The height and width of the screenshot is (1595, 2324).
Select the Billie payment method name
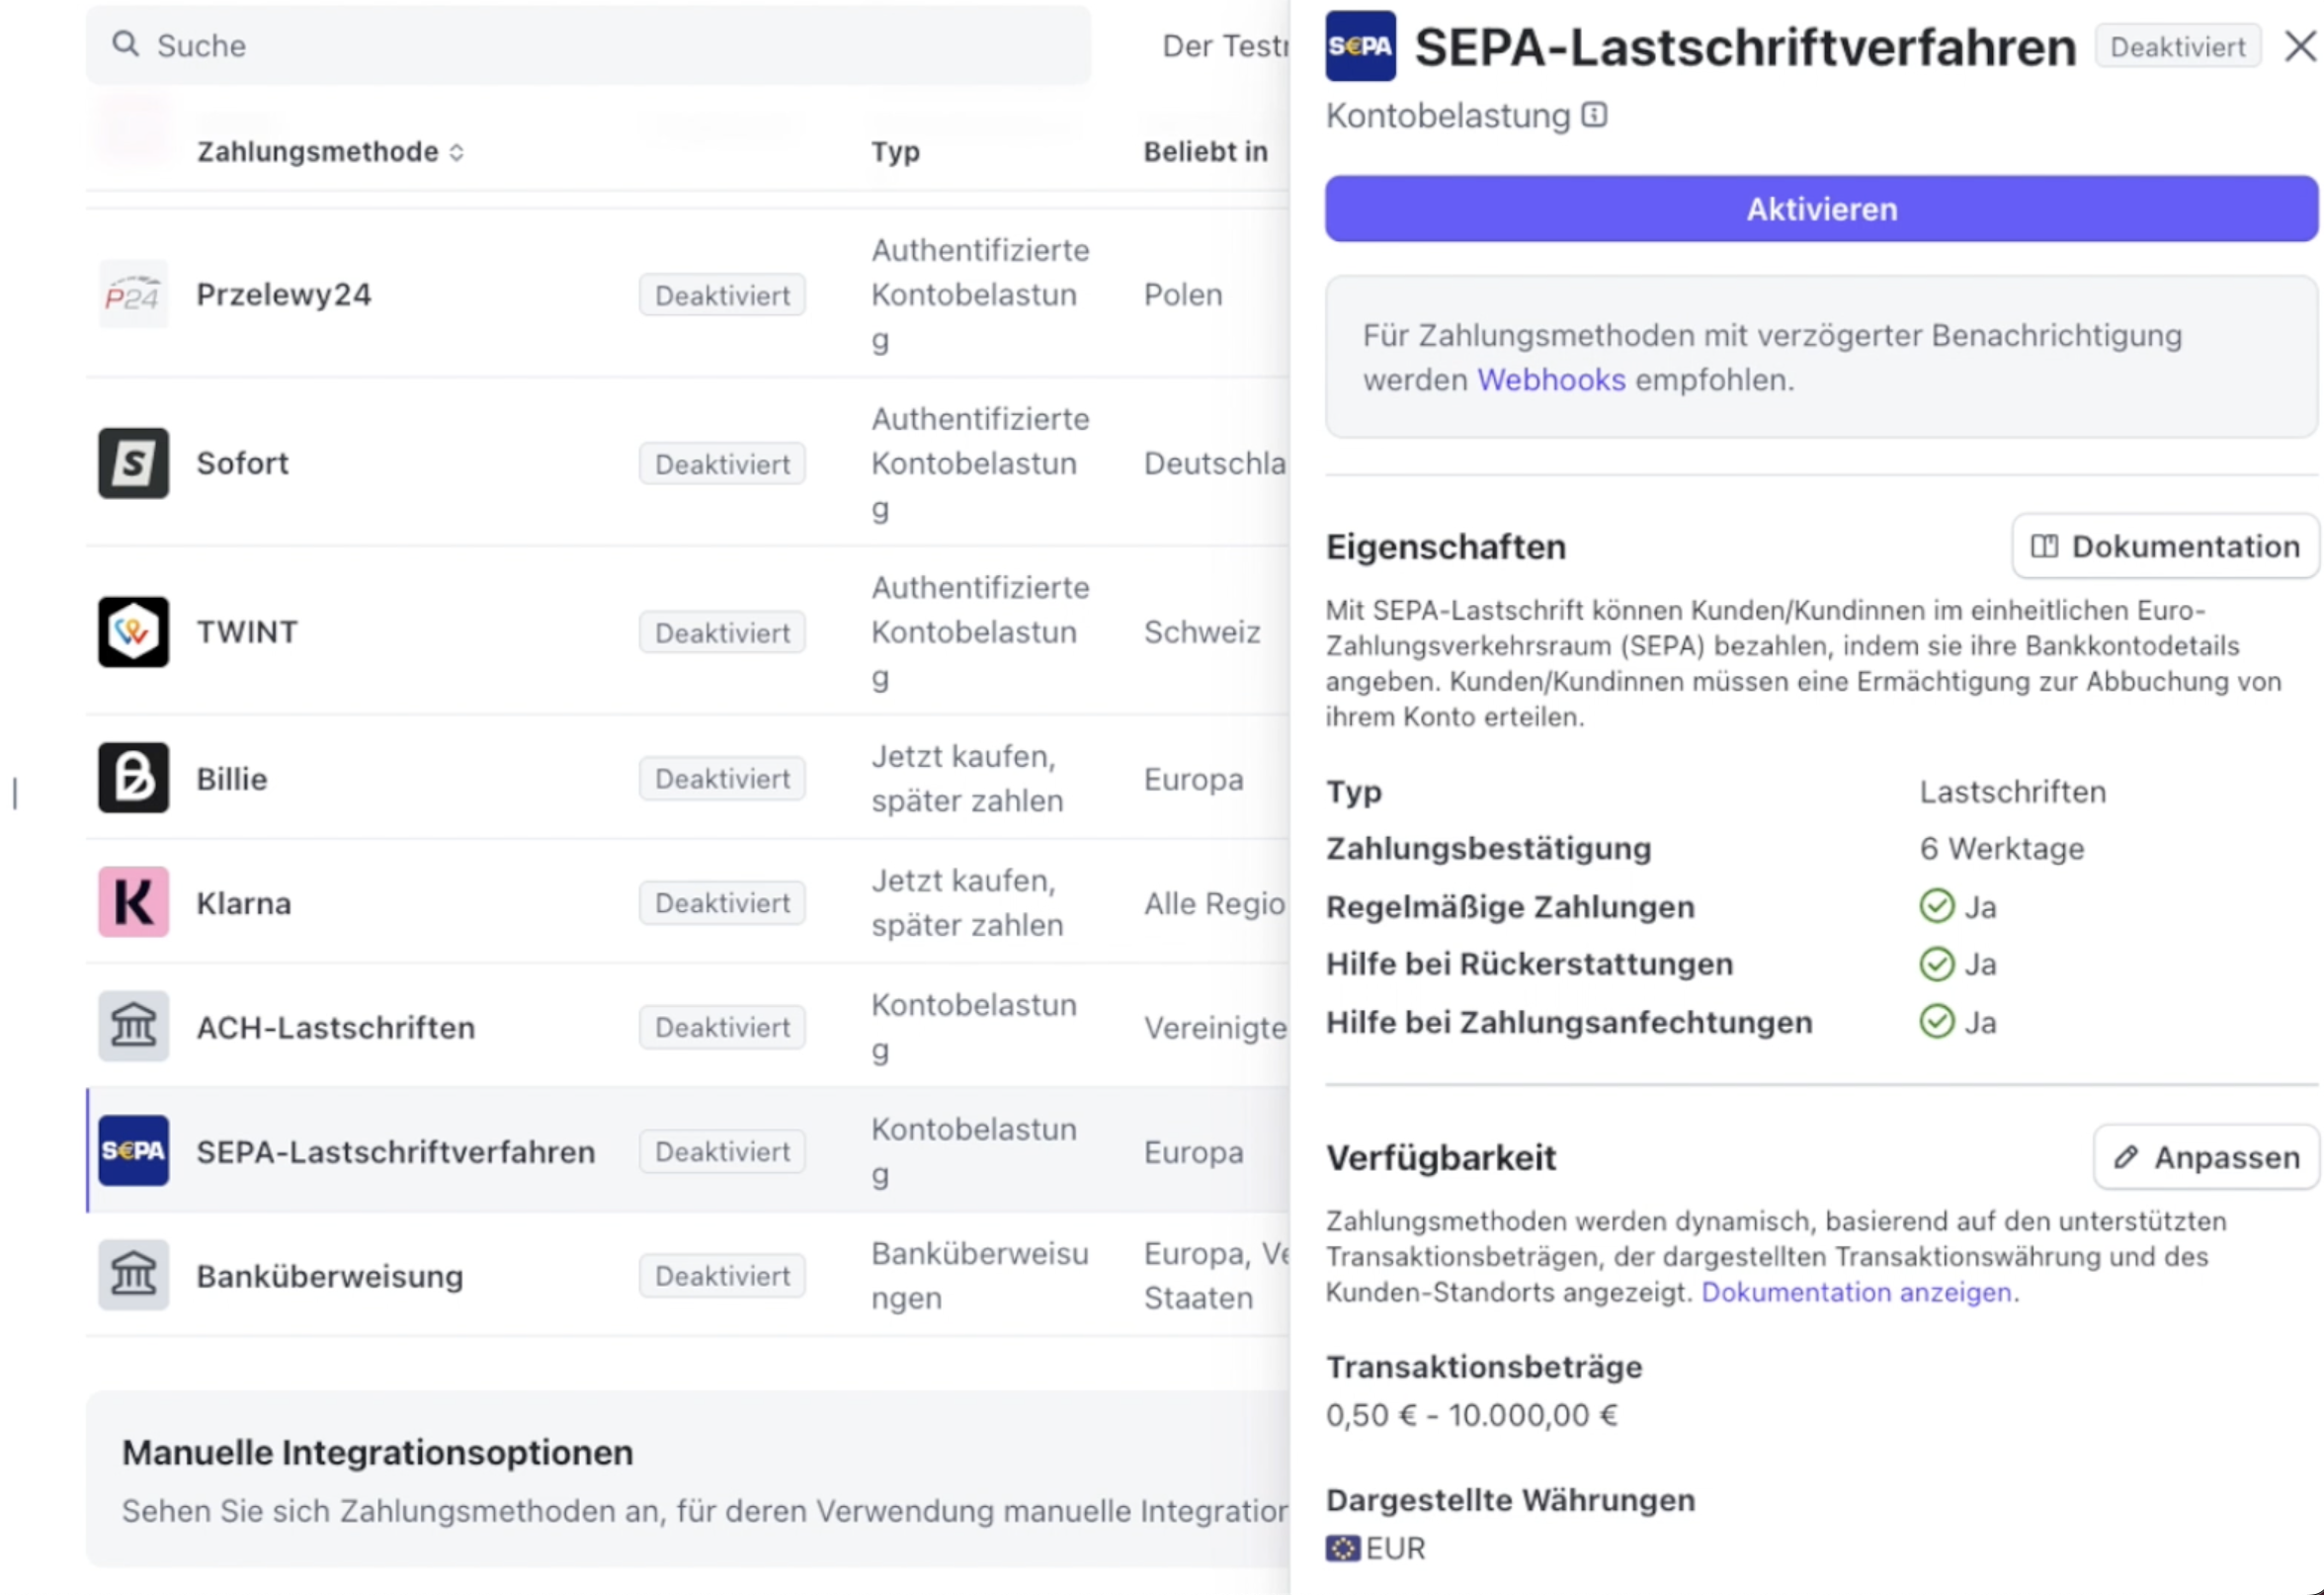(232, 779)
